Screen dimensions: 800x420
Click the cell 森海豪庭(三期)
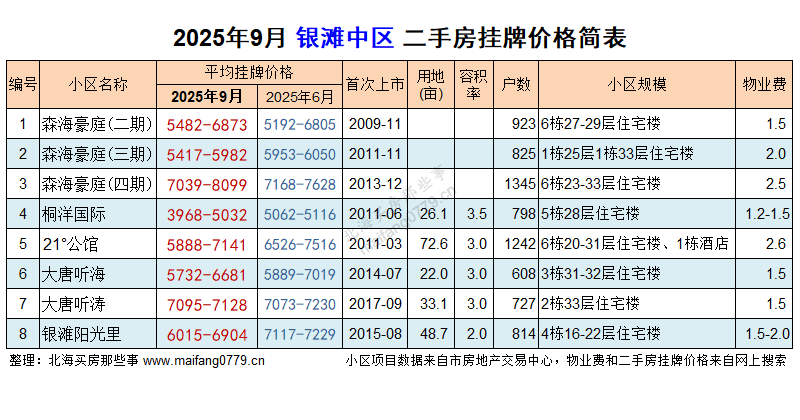[97, 154]
